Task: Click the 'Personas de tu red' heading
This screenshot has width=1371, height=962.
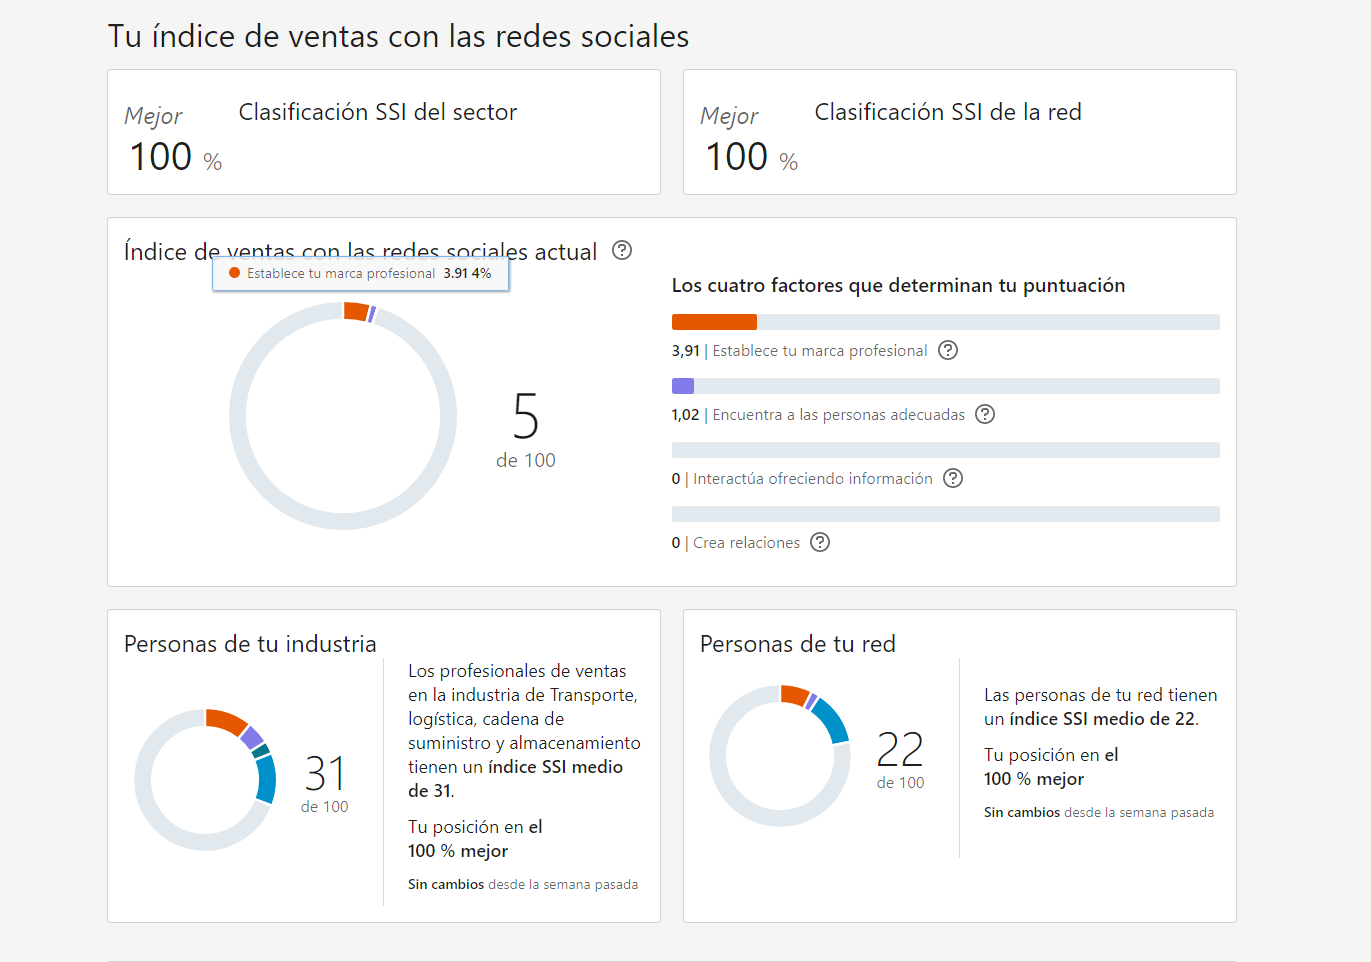Action: click(798, 644)
